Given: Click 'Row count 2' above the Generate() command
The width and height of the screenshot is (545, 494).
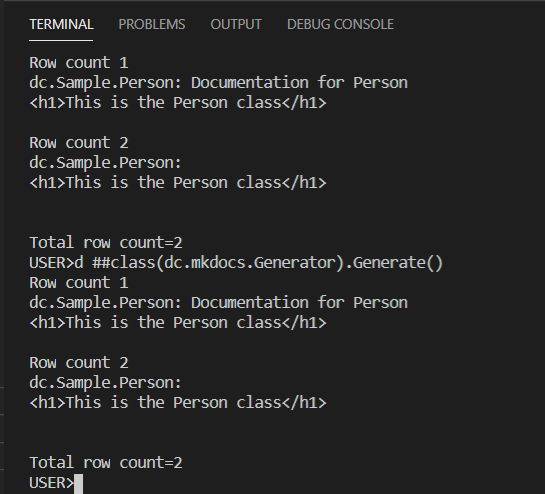Looking at the screenshot, I should click(x=79, y=143).
